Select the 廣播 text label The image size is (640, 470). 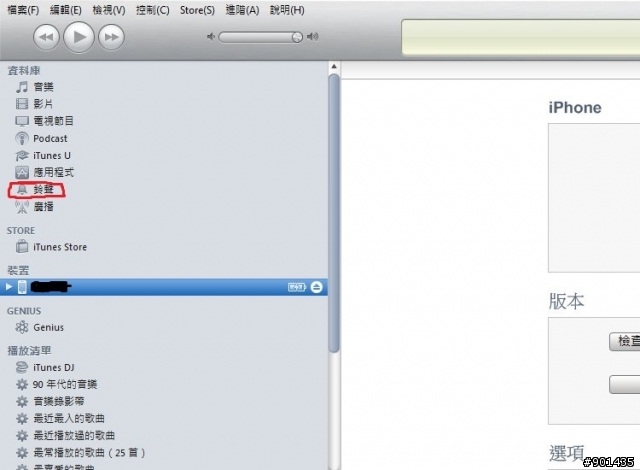click(43, 207)
